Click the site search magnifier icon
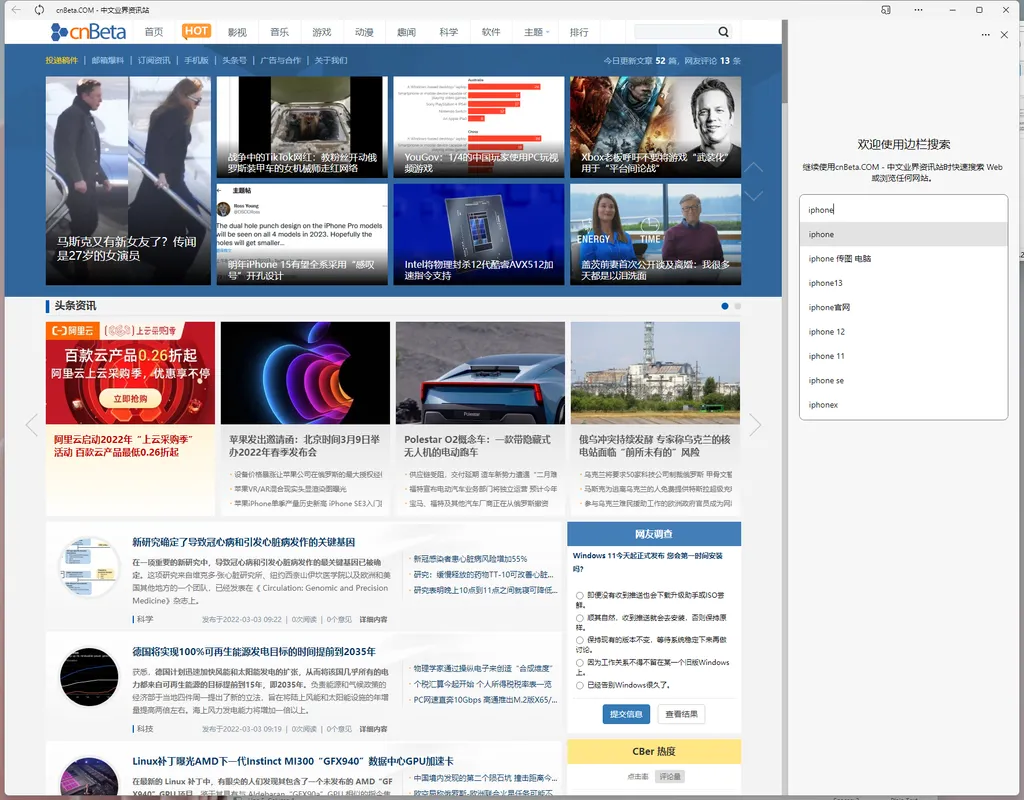The width and height of the screenshot is (1024, 800). [723, 32]
